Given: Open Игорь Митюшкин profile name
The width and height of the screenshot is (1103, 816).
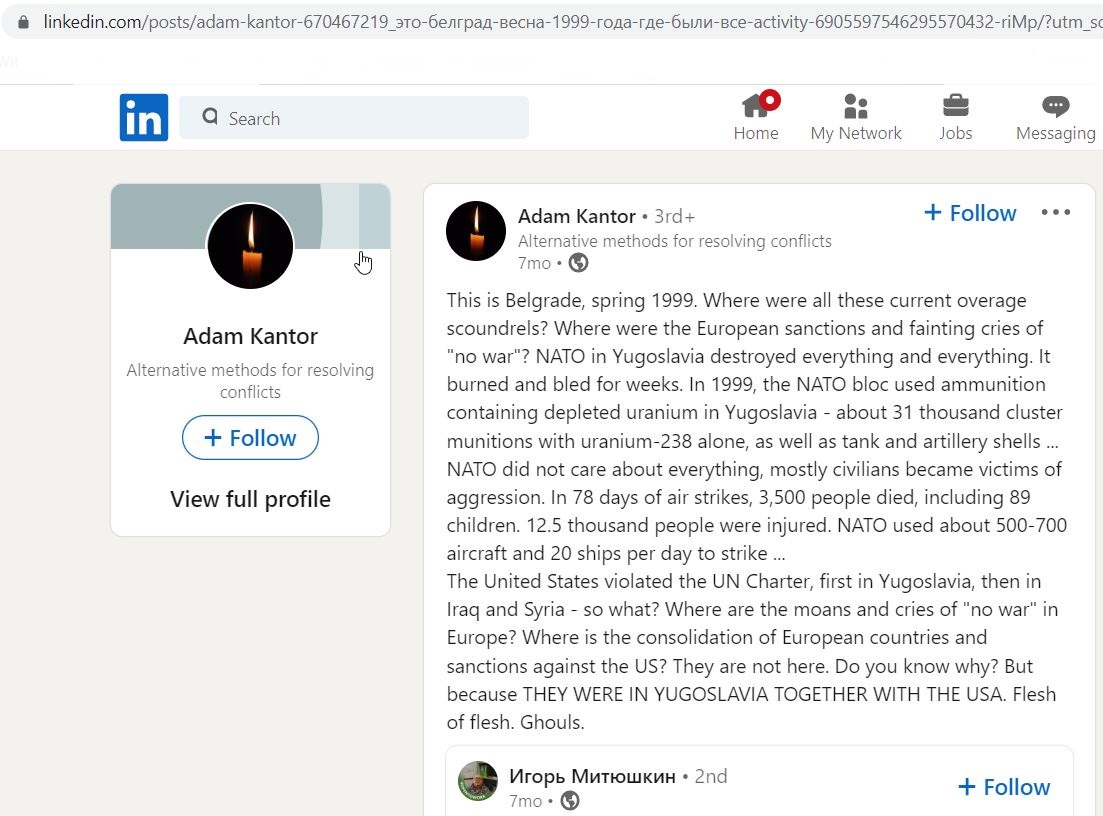Looking at the screenshot, I should (x=592, y=777).
